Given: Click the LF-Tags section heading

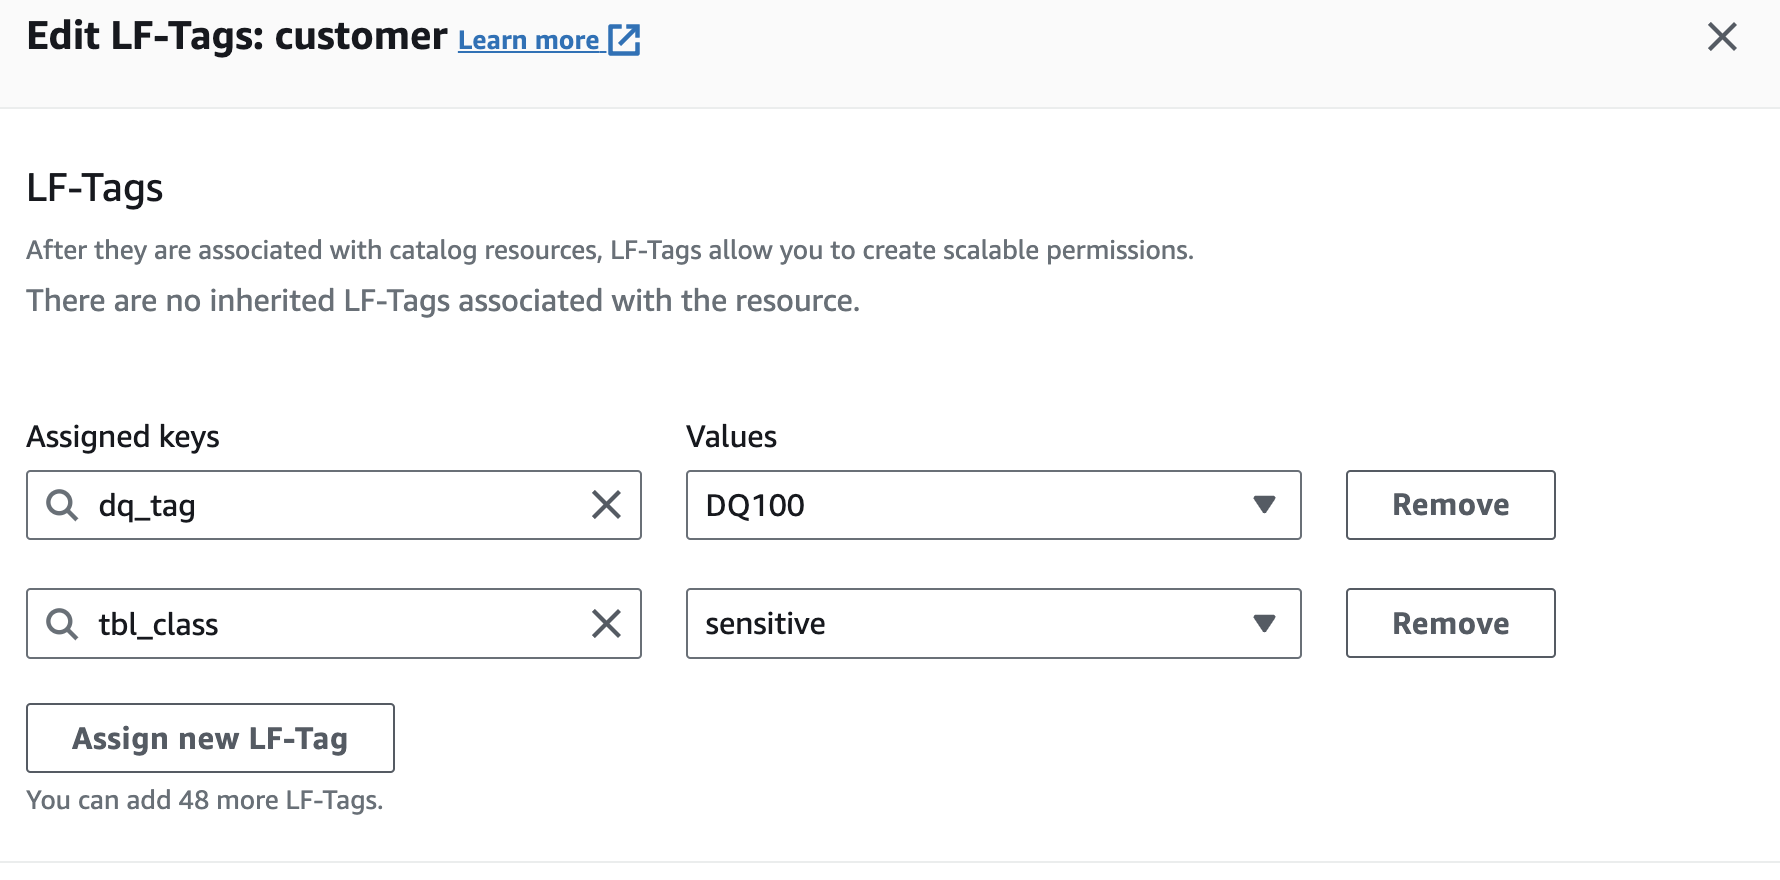Looking at the screenshot, I should (x=95, y=188).
